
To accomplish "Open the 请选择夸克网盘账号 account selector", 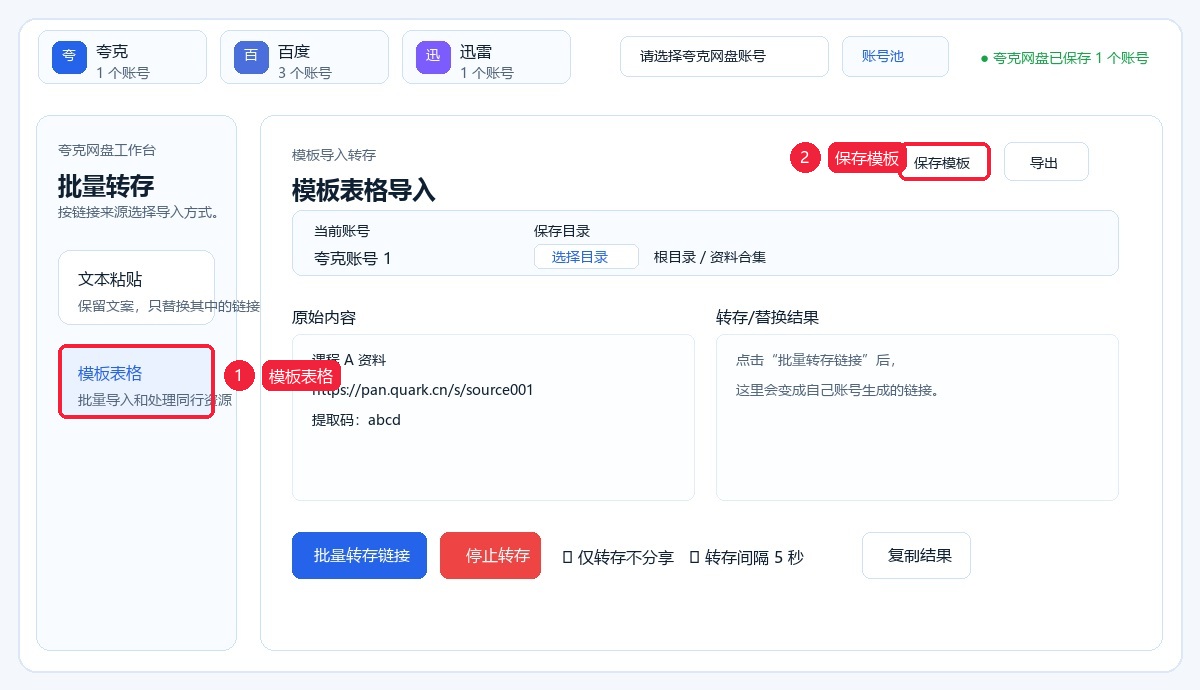I will pos(724,57).
